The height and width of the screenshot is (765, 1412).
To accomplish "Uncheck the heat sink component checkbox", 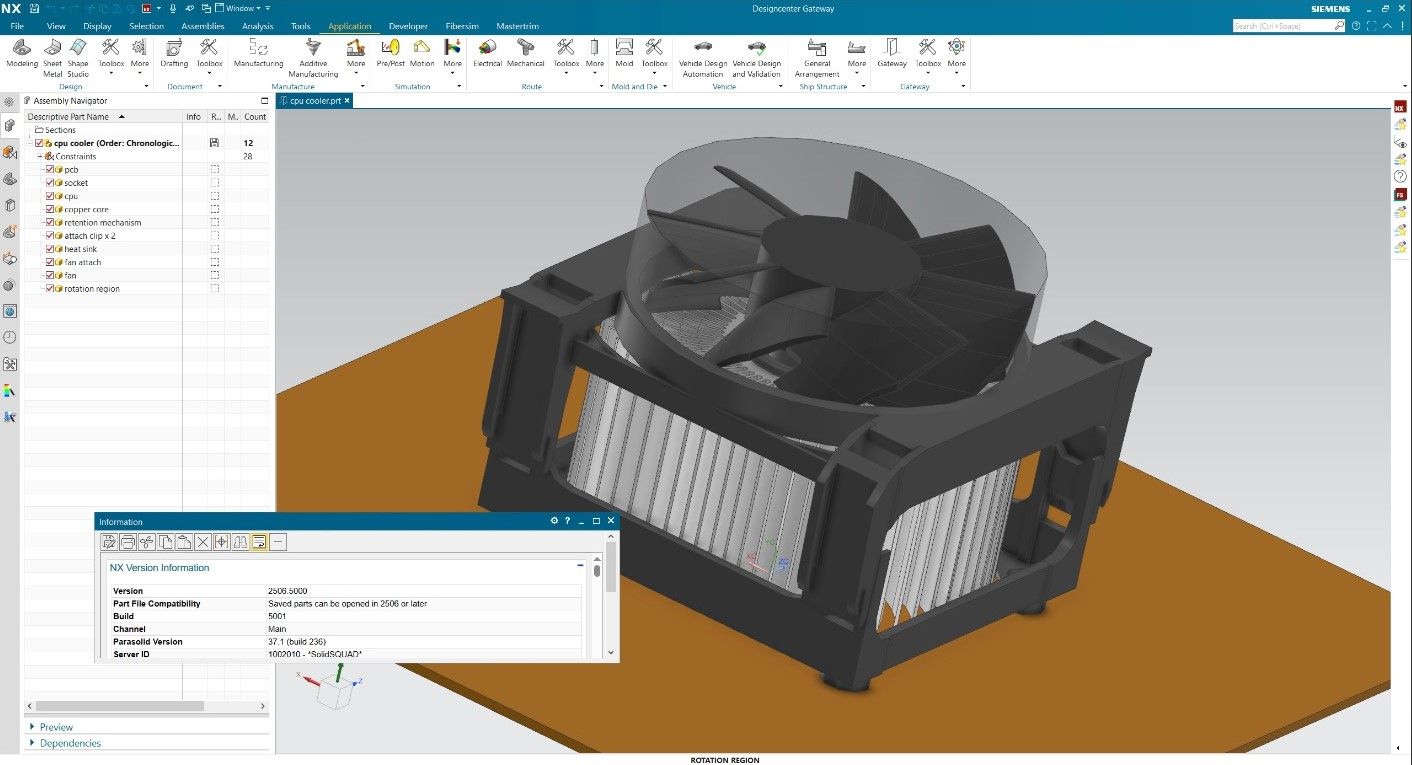I will tap(49, 248).
